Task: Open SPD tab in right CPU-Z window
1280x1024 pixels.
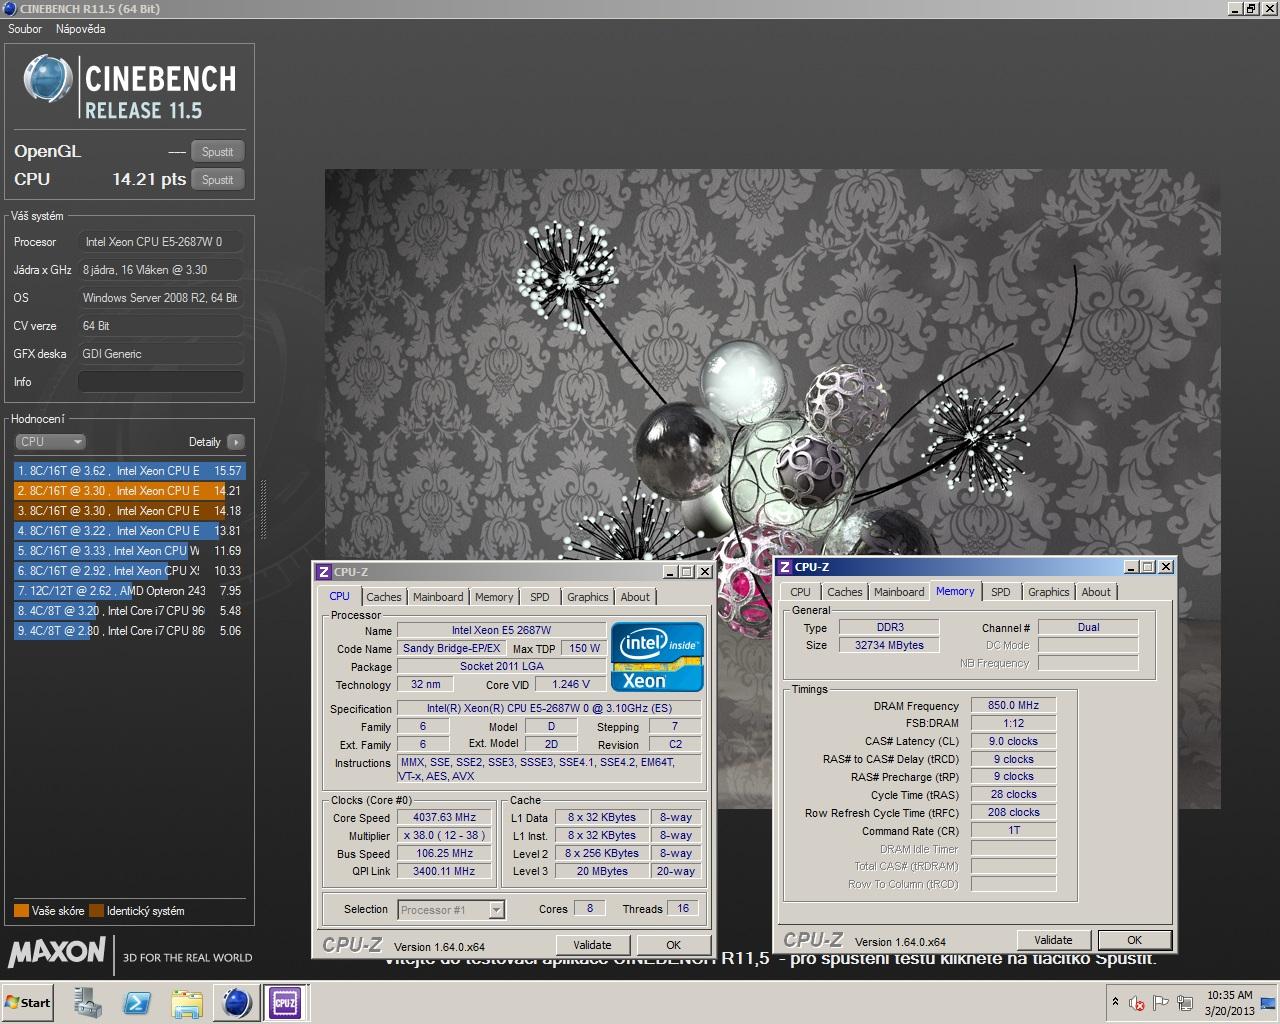Action: 1001,592
